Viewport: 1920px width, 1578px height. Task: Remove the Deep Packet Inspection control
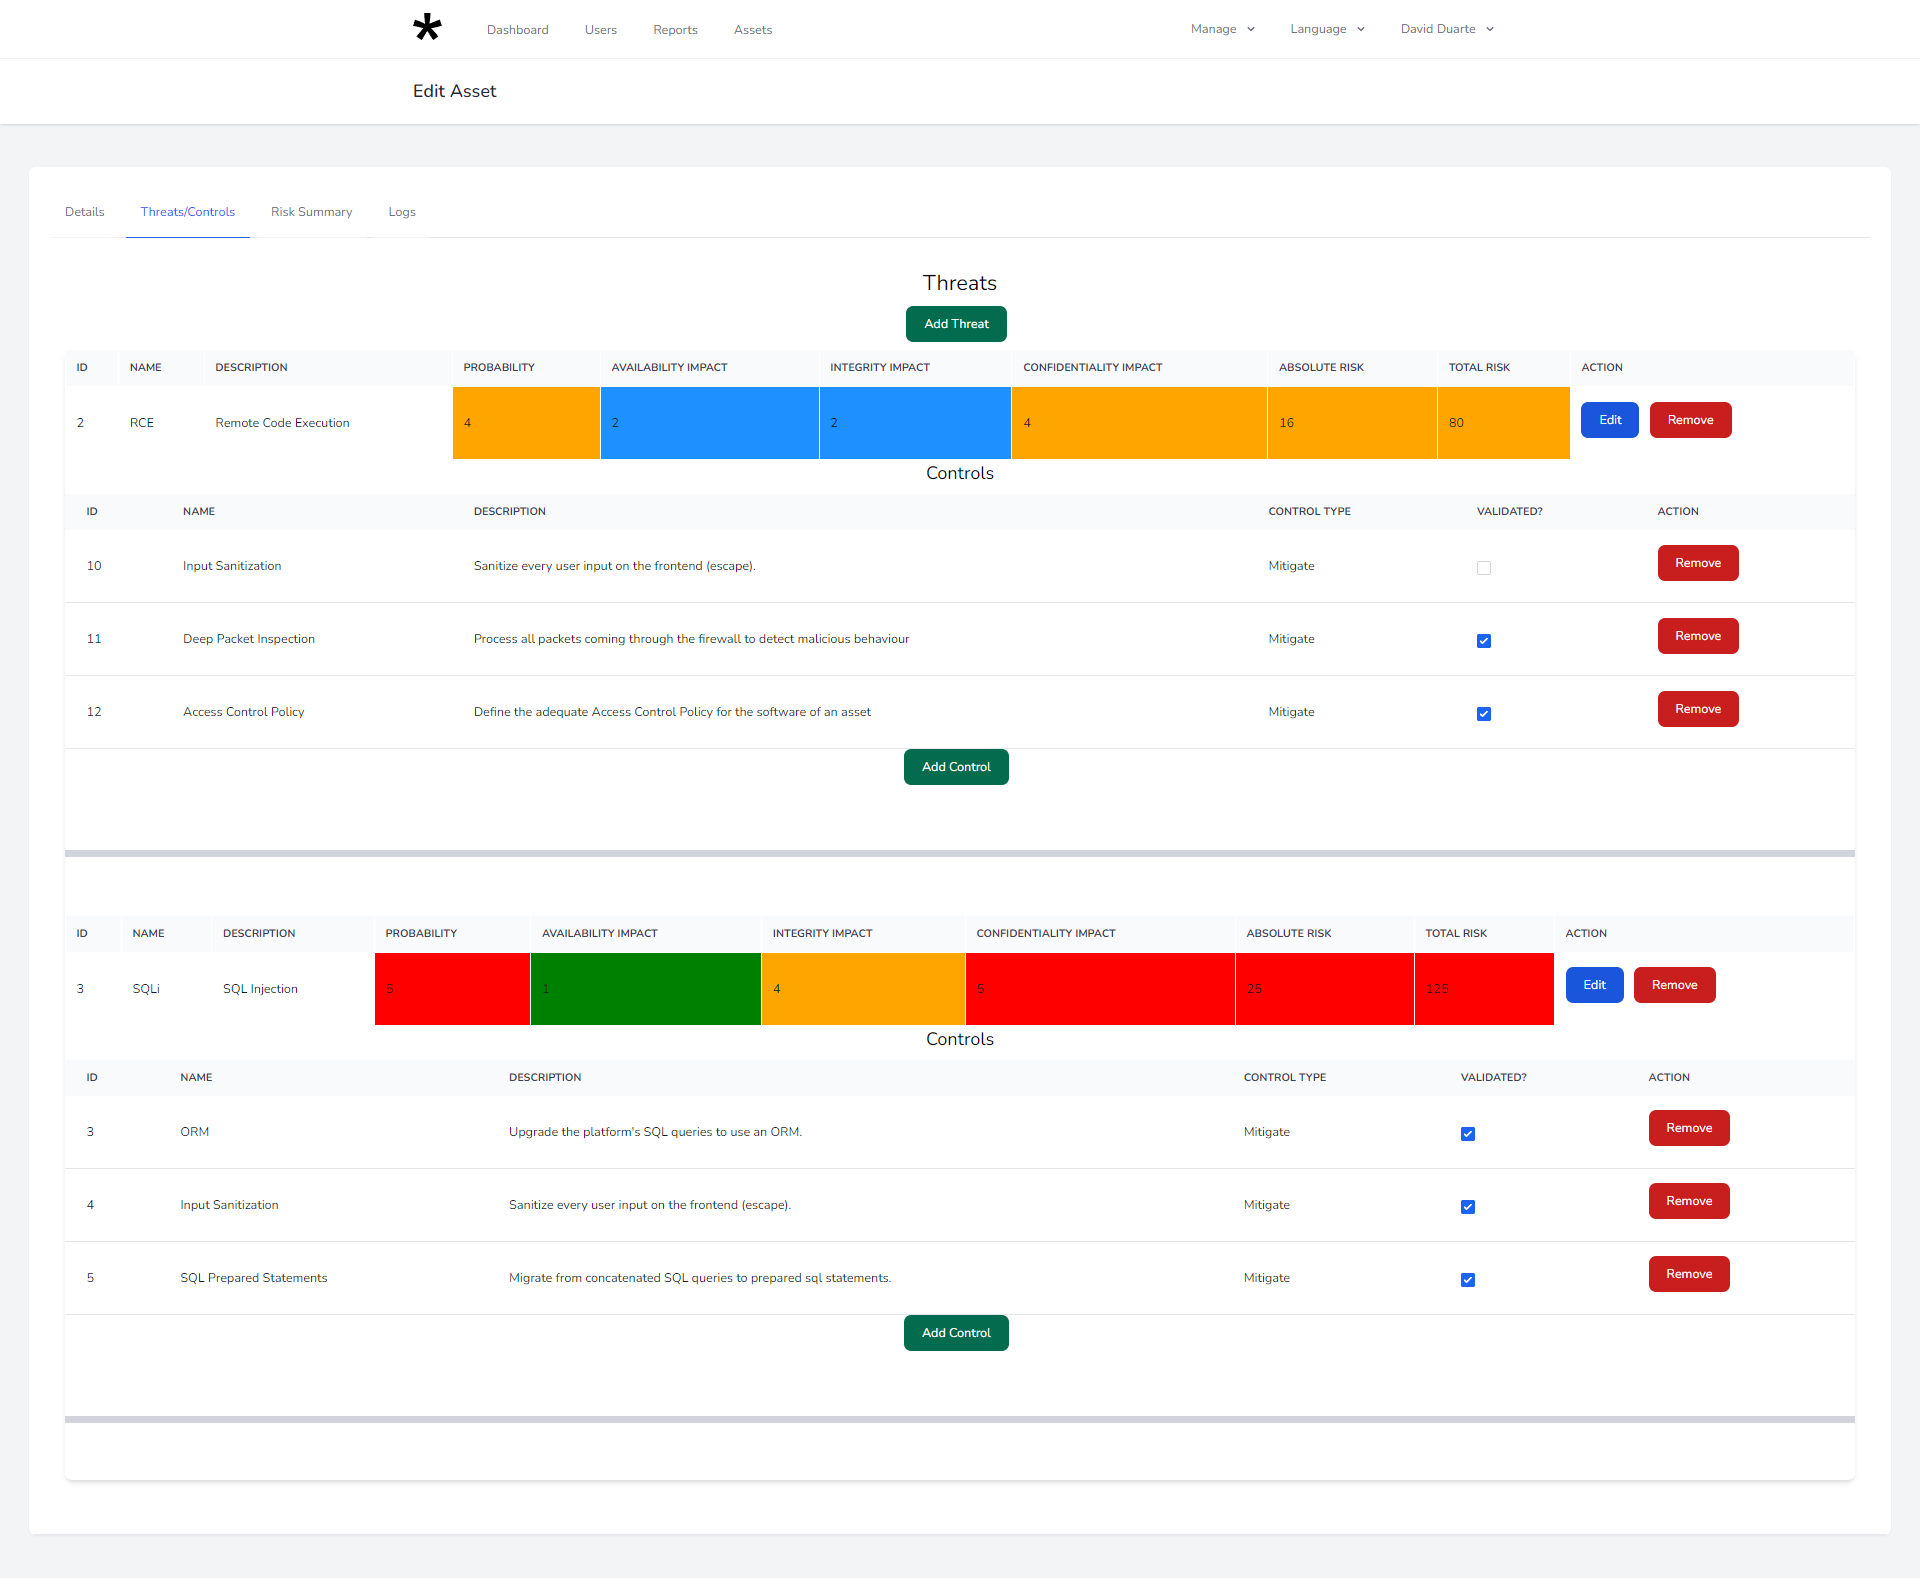point(1697,636)
